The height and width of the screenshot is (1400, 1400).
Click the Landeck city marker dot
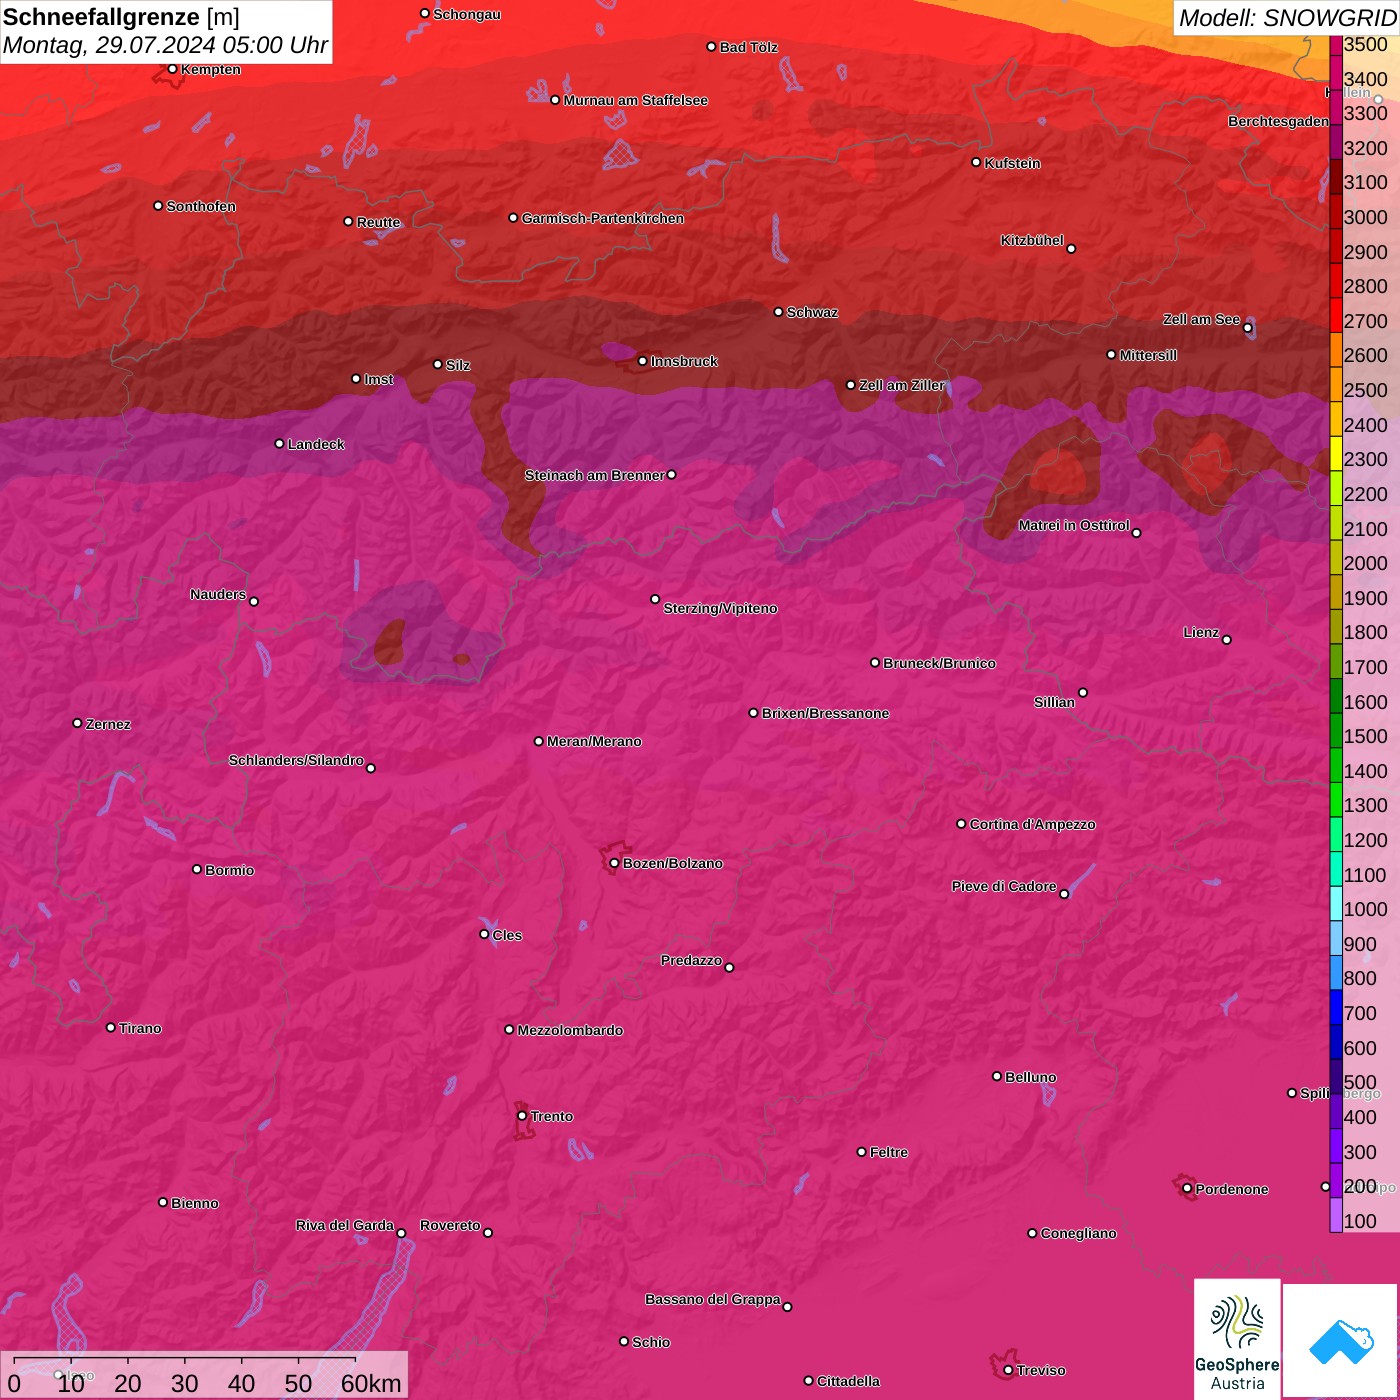(279, 443)
